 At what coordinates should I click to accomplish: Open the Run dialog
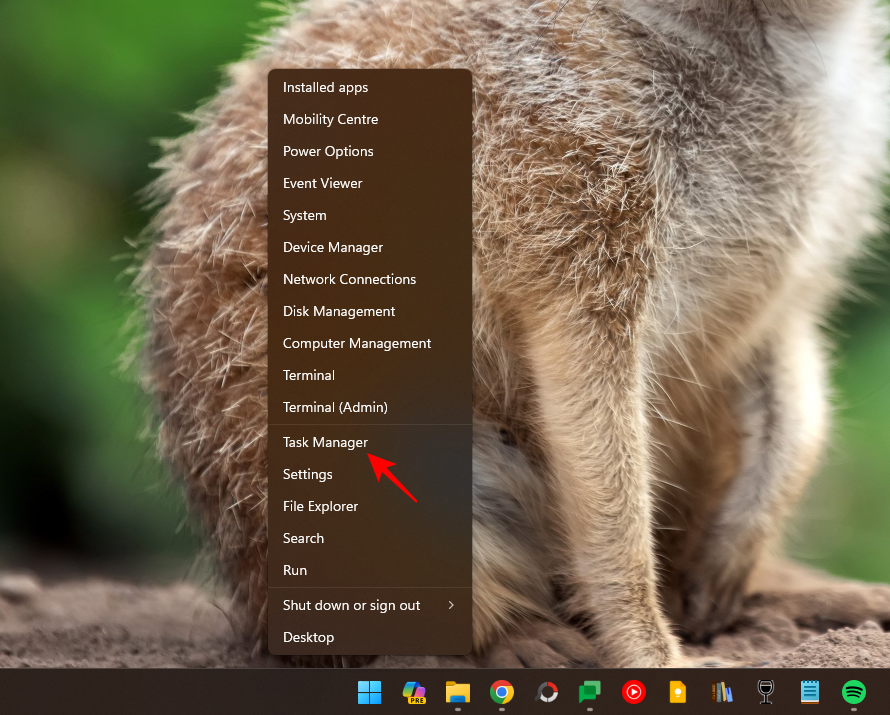[294, 570]
